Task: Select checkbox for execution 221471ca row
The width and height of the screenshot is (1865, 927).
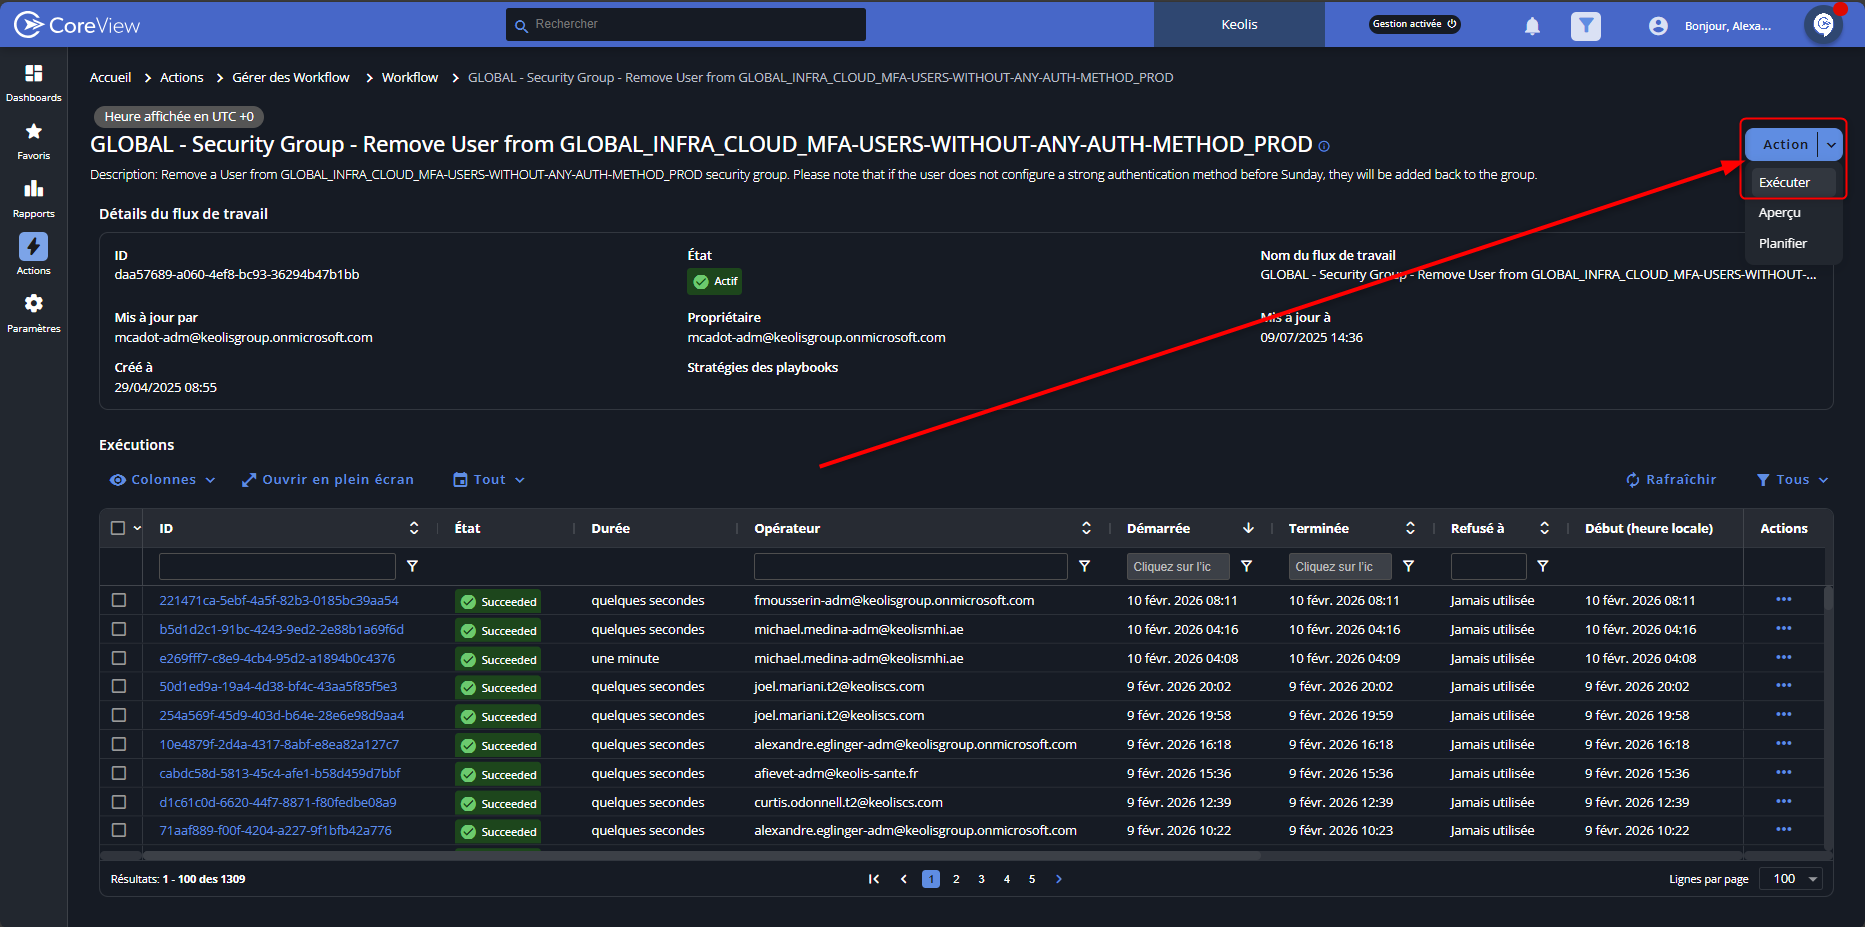Action: (x=119, y=600)
